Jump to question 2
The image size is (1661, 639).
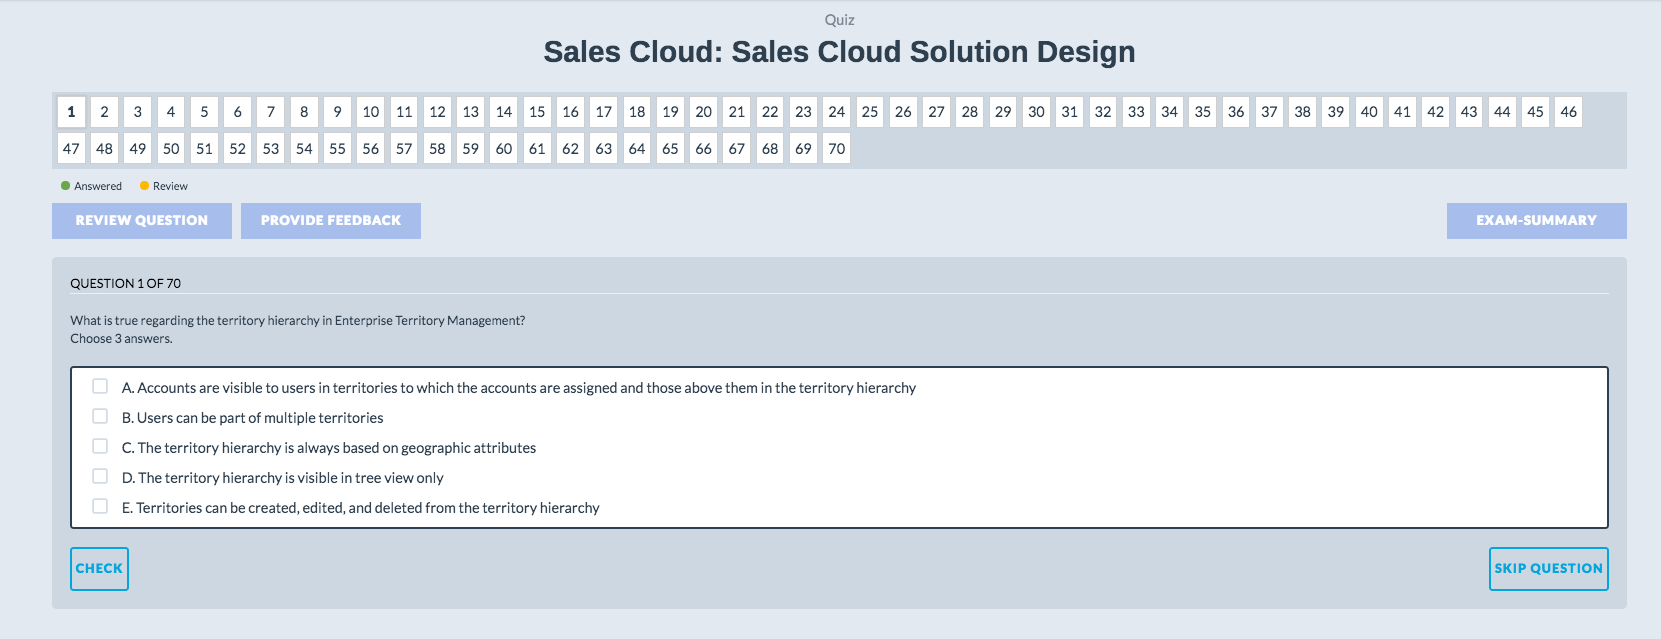pos(104,112)
